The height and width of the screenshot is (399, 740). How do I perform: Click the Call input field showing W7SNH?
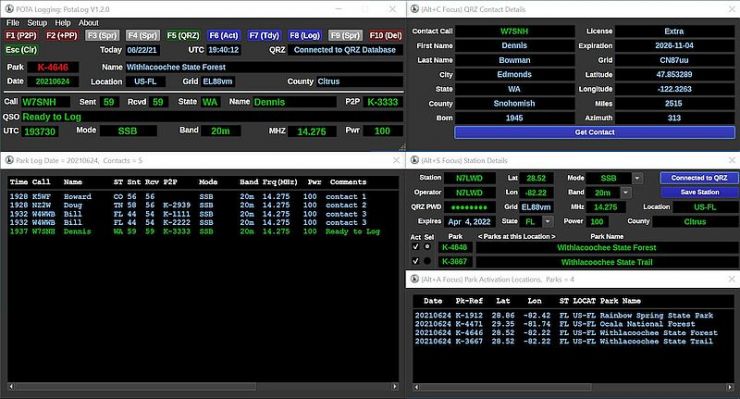coord(45,102)
